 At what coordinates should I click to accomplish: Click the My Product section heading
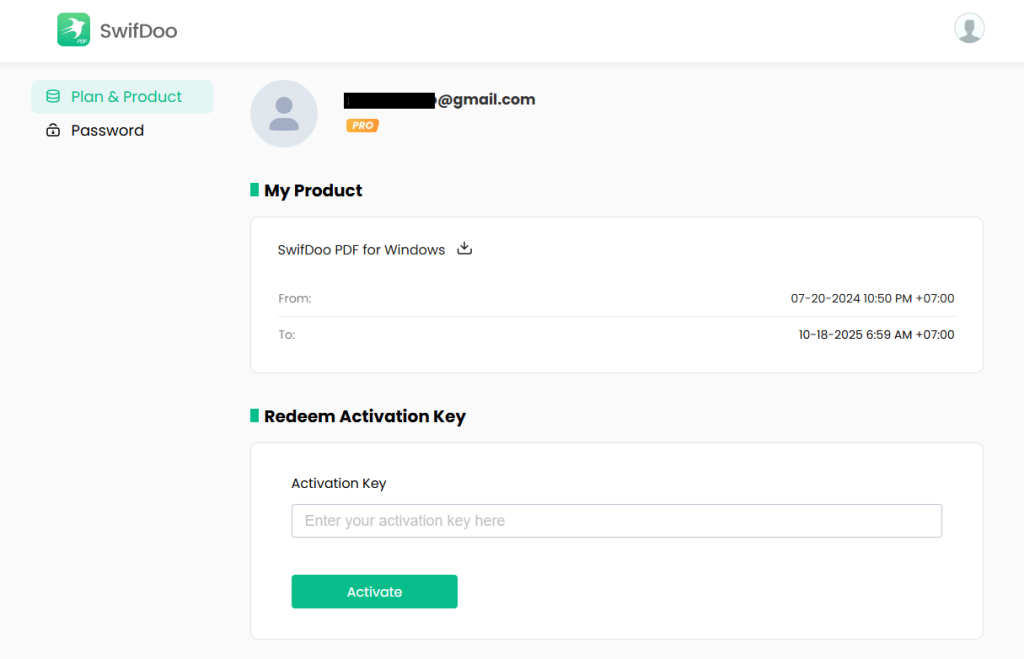[313, 190]
